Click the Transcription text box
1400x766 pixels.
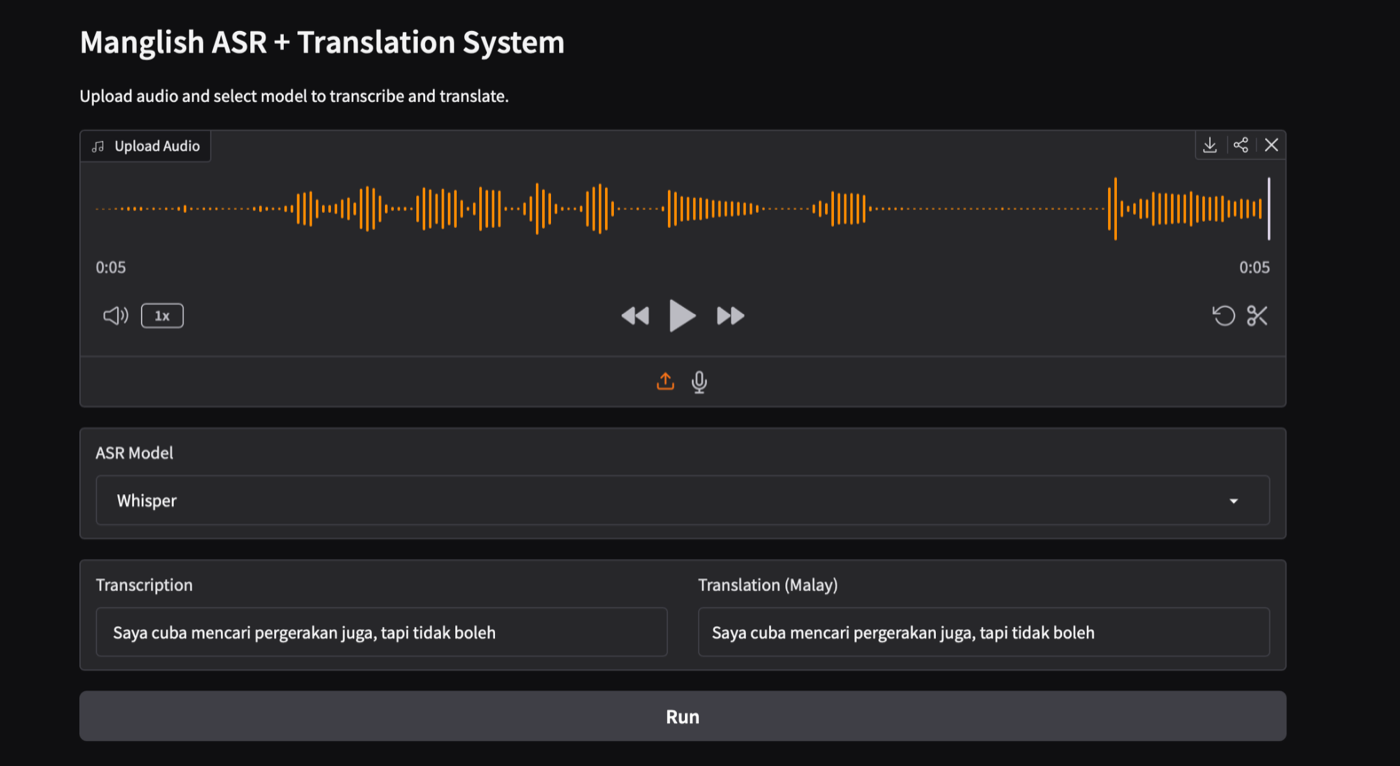point(382,632)
